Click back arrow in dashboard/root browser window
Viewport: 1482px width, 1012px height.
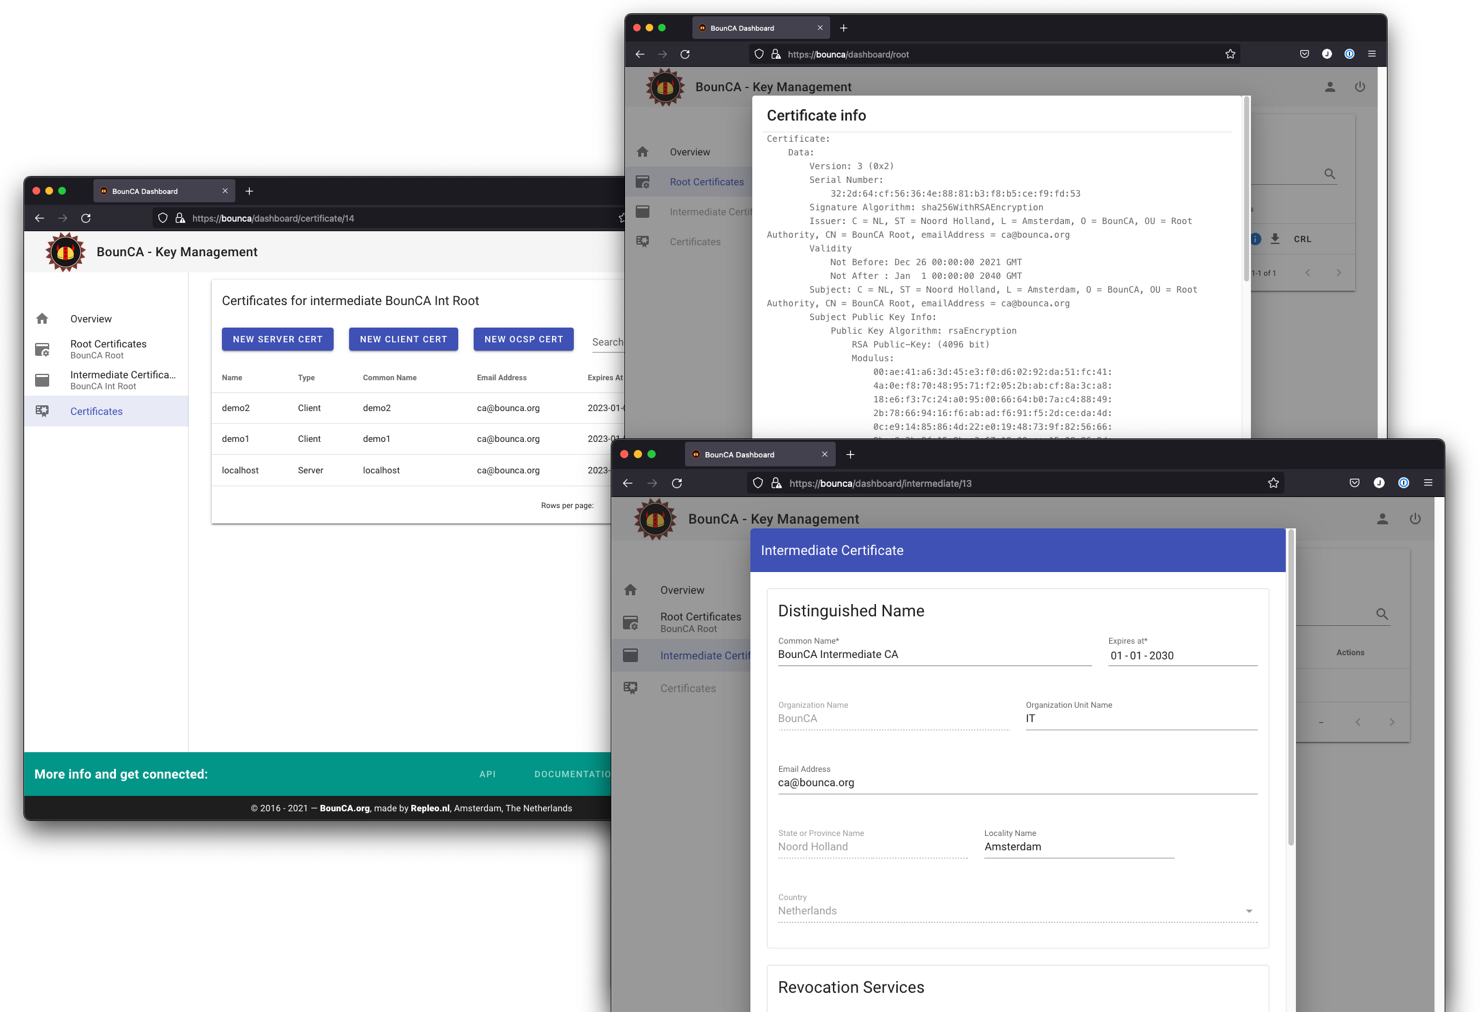pos(640,54)
